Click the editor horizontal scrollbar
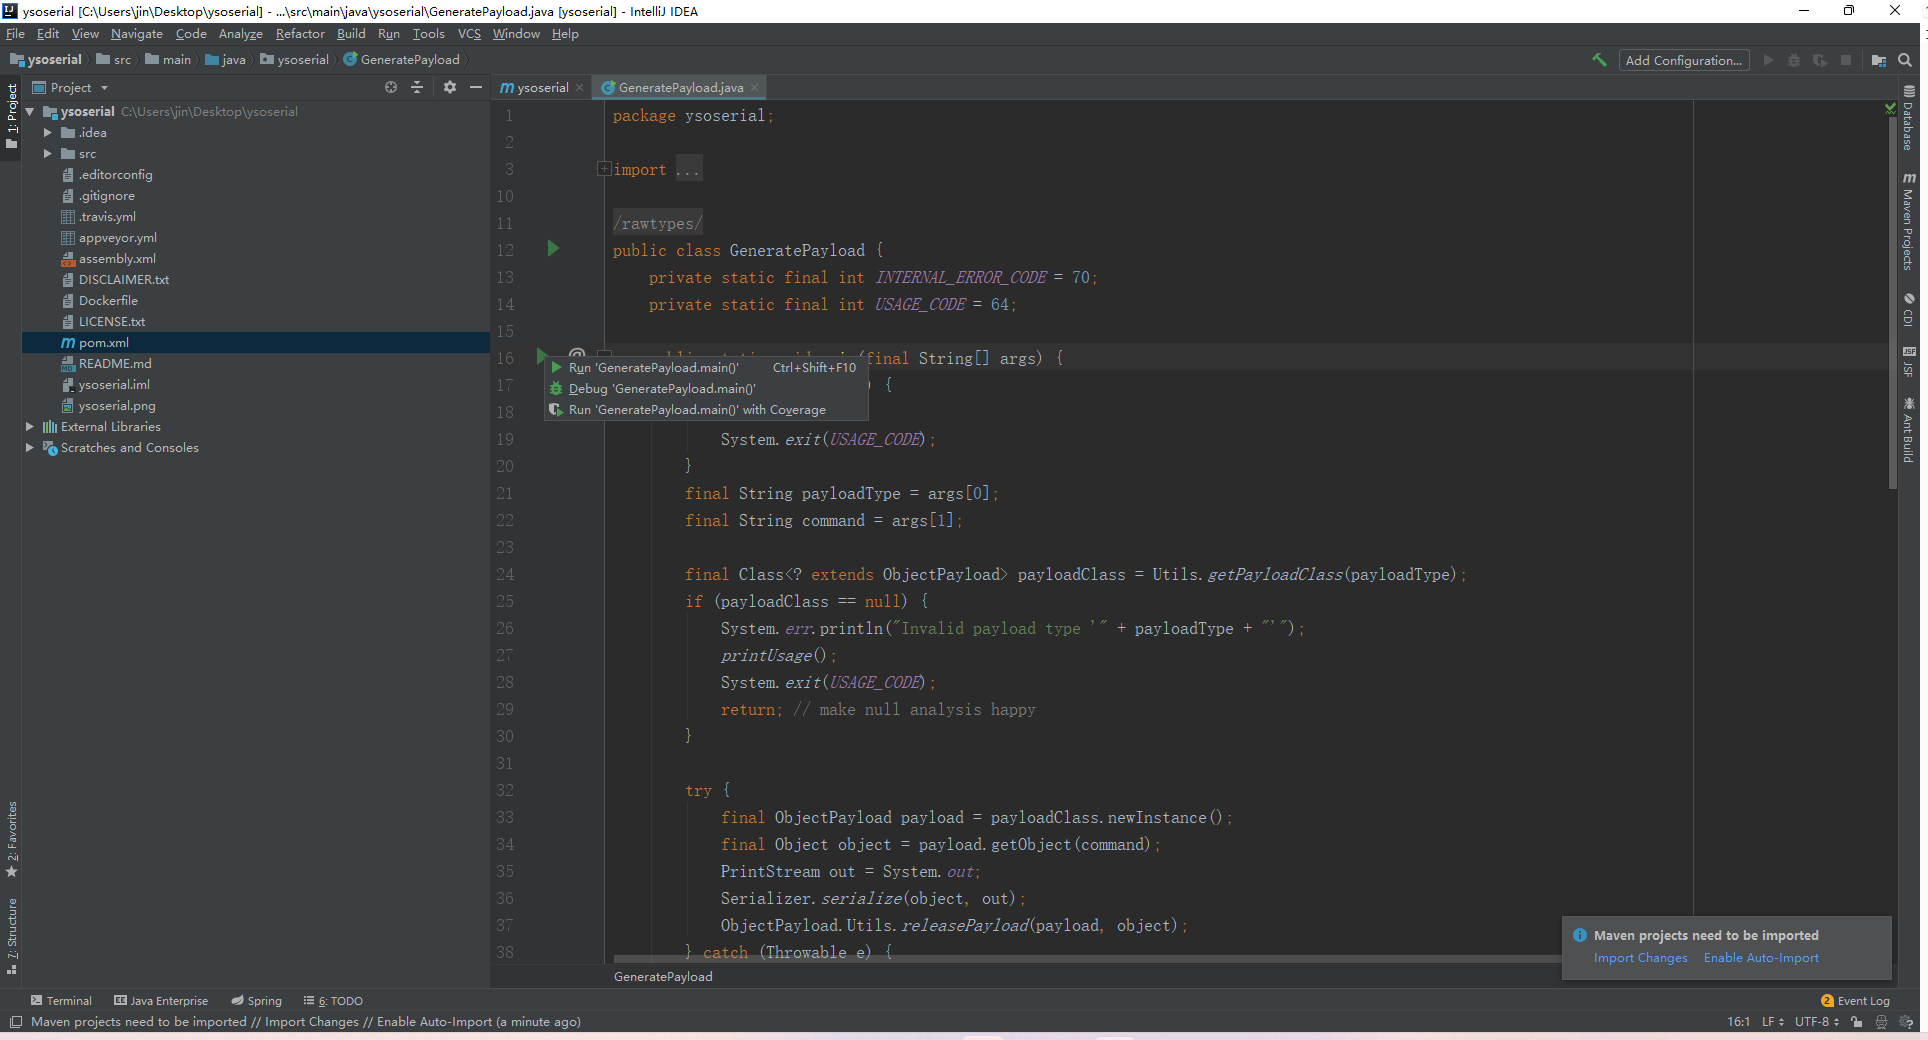 [x=1085, y=958]
